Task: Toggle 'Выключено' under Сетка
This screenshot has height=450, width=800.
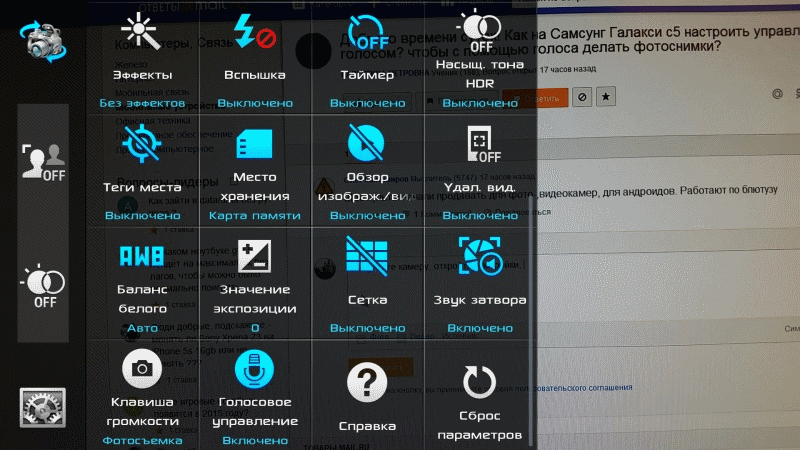Action: [x=367, y=328]
